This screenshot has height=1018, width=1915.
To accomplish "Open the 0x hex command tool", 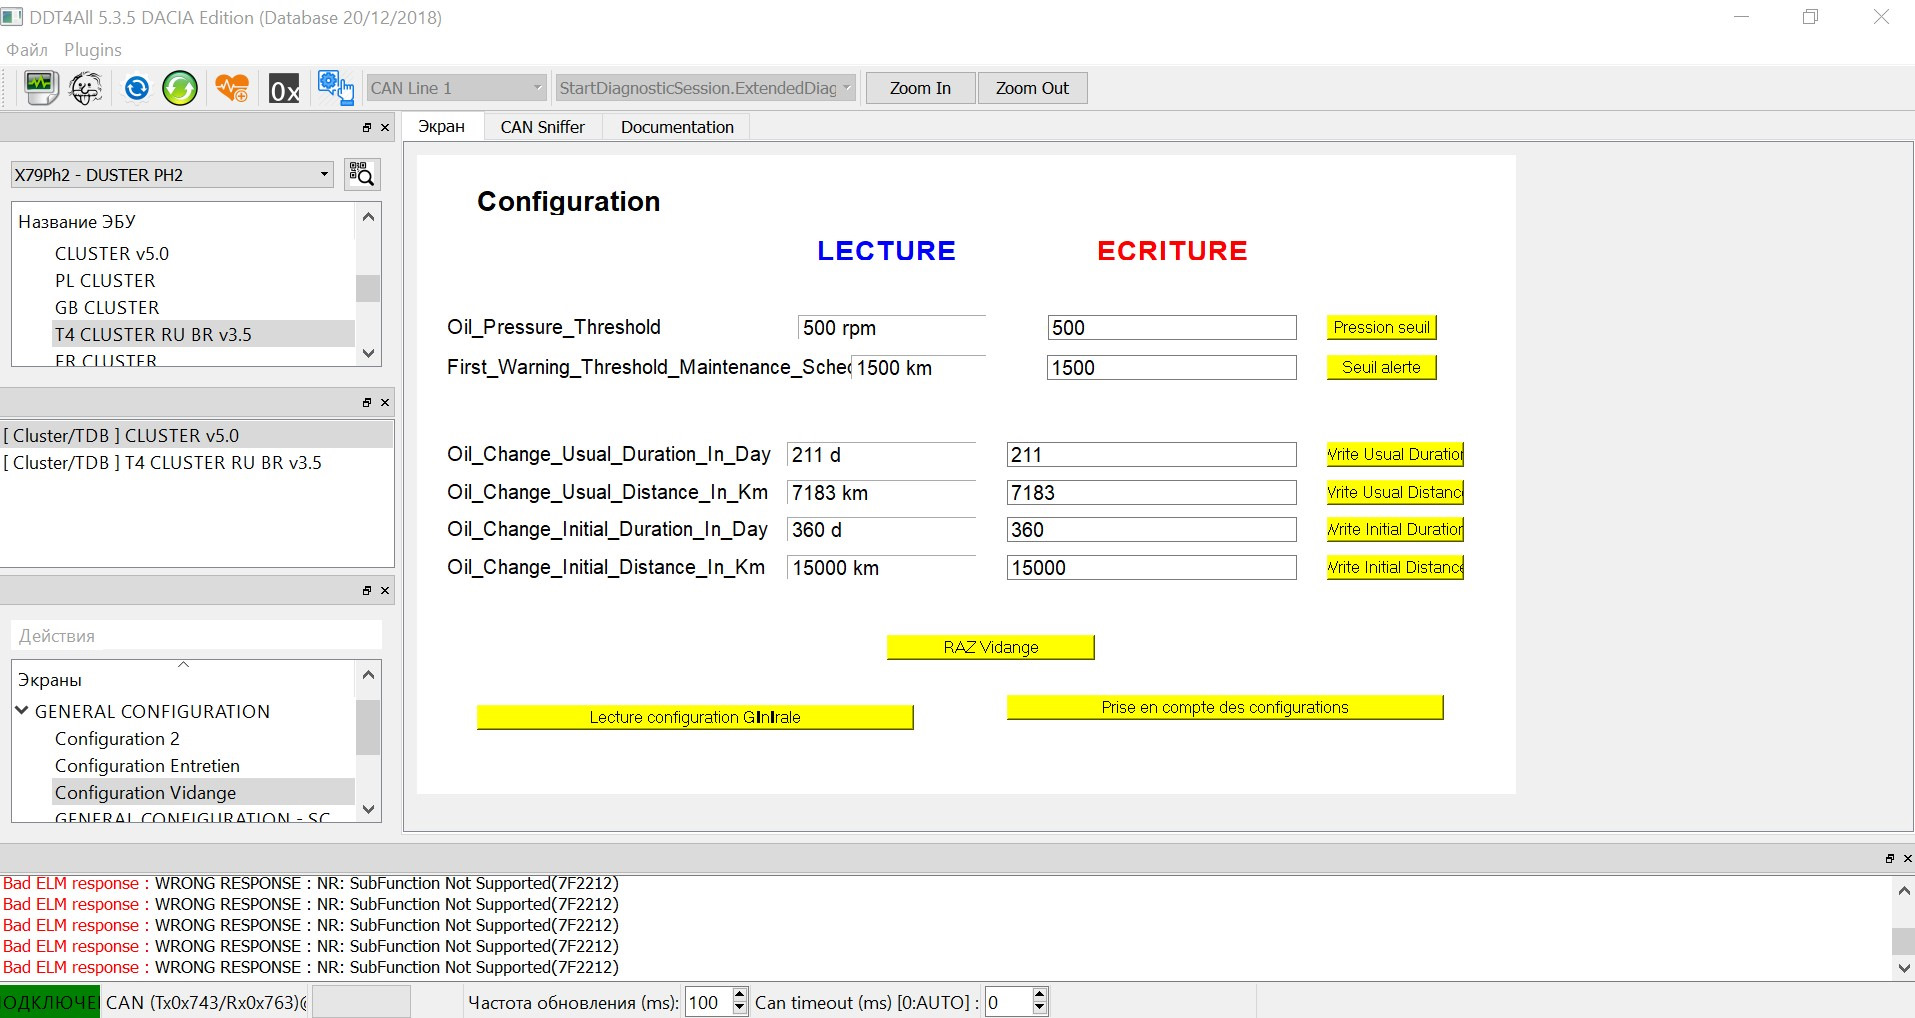I will click(x=284, y=89).
